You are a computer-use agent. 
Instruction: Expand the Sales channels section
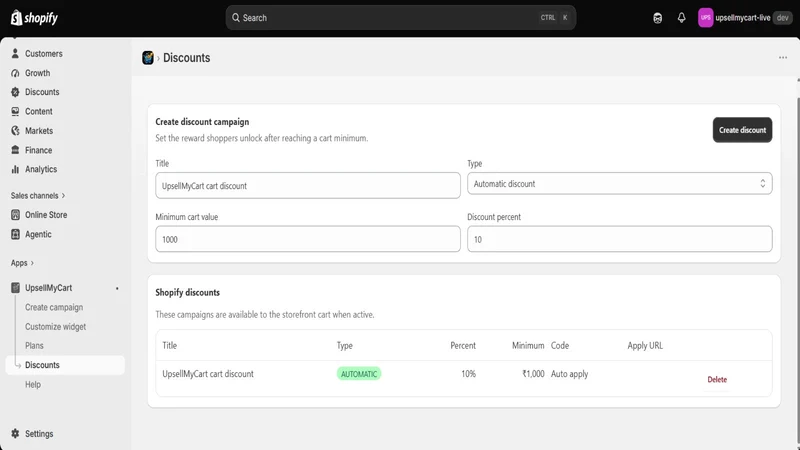coord(38,195)
